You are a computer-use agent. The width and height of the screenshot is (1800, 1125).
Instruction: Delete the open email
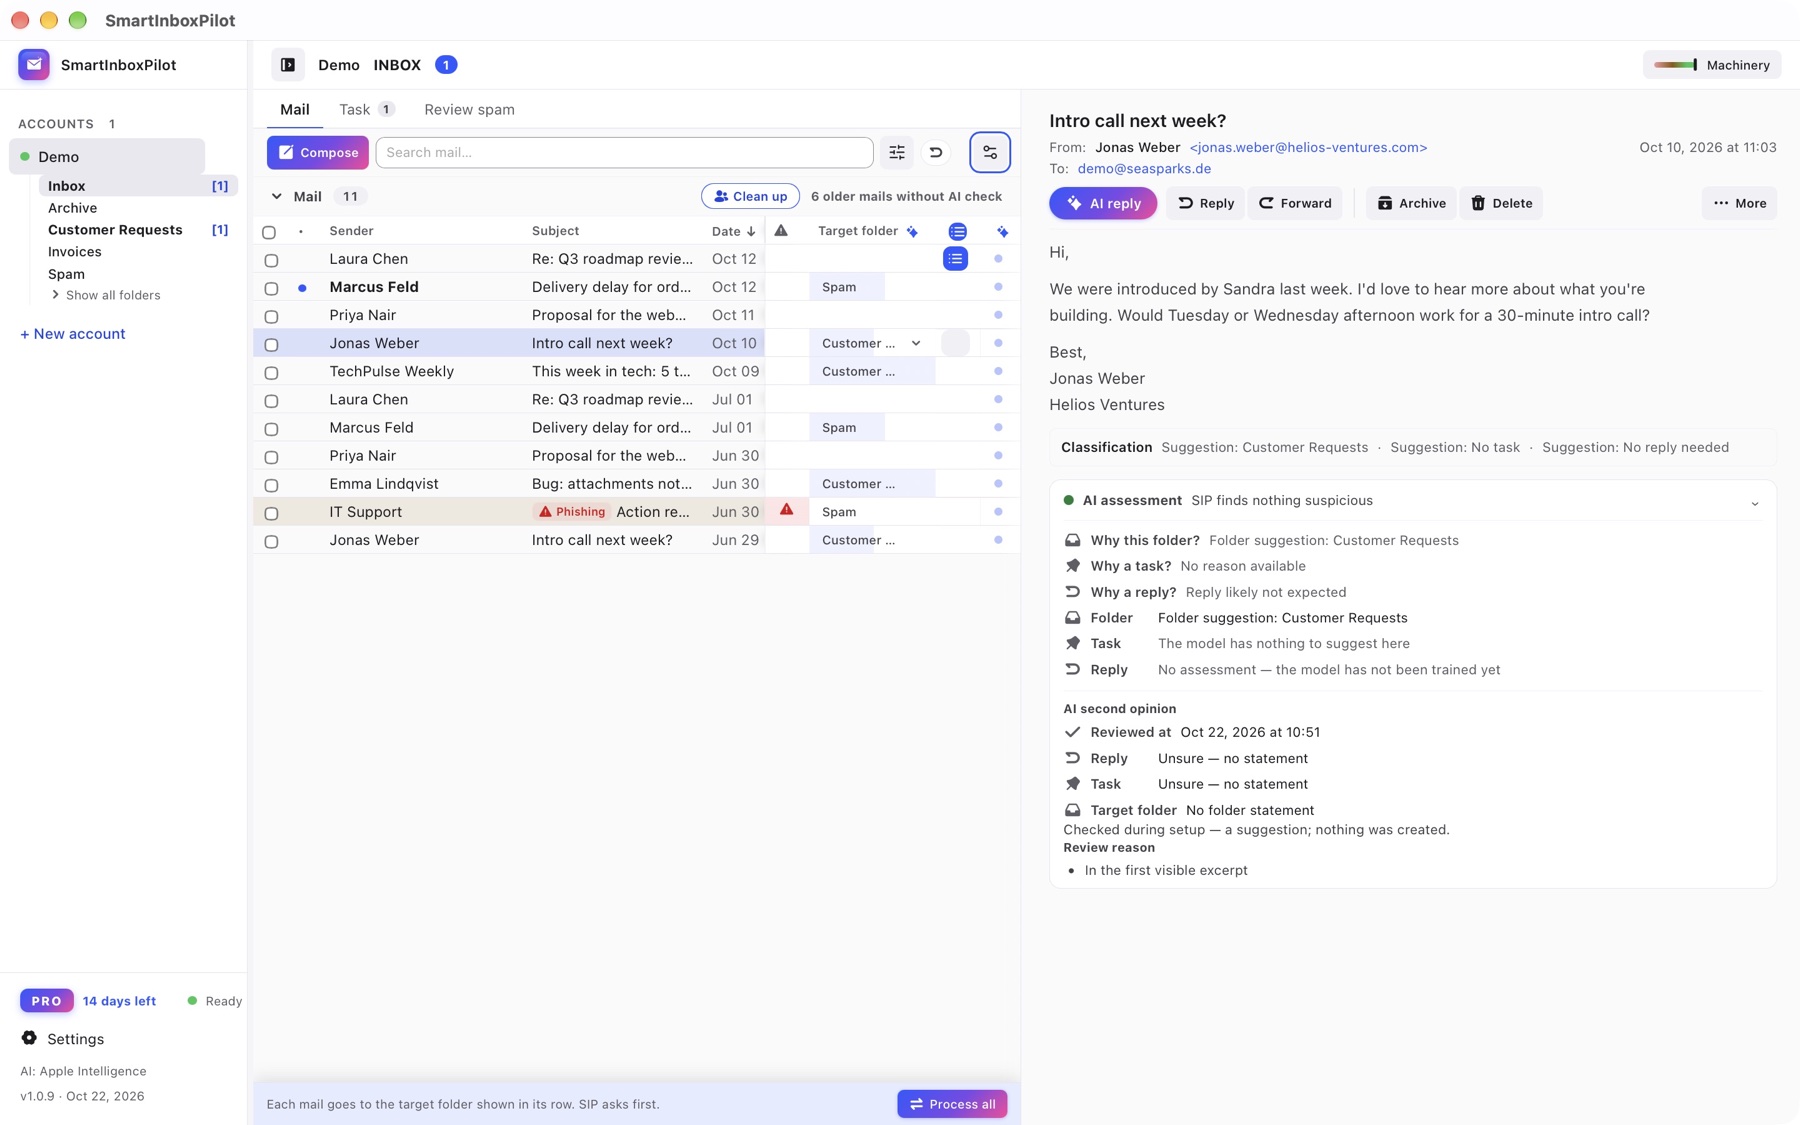coord(1501,203)
